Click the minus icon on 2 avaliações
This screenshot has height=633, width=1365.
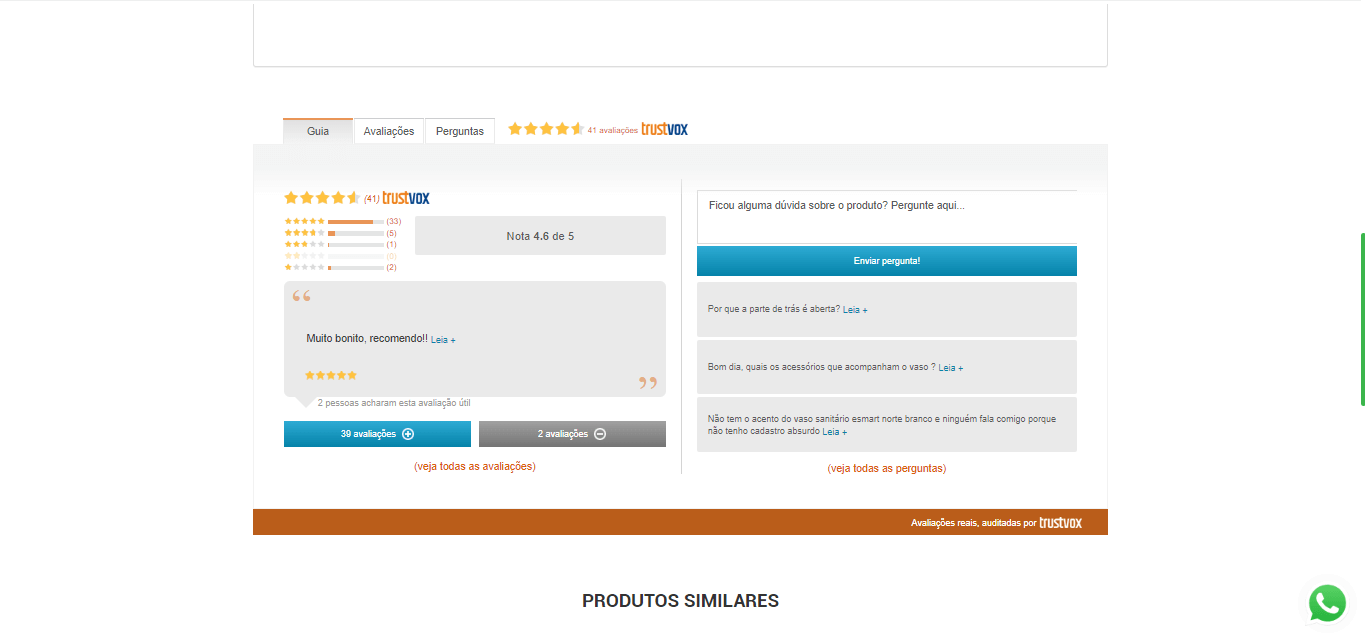click(x=600, y=434)
